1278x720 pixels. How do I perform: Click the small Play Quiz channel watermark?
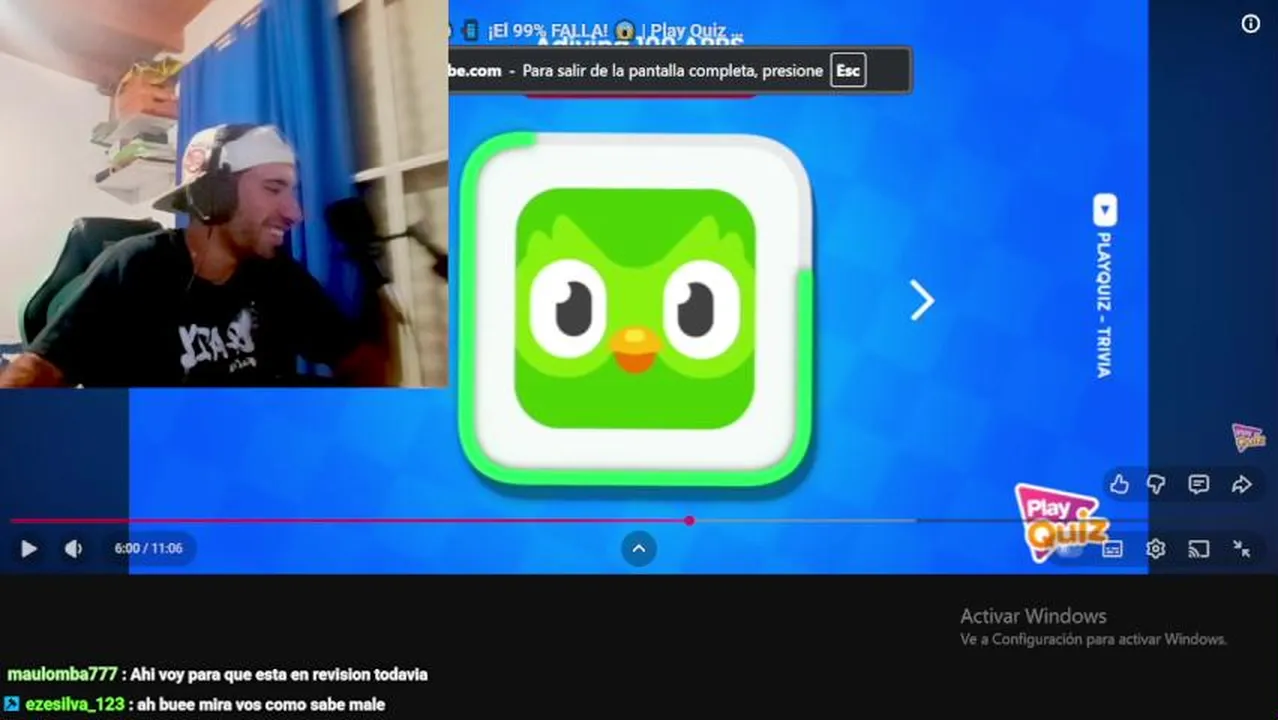click(x=1248, y=437)
